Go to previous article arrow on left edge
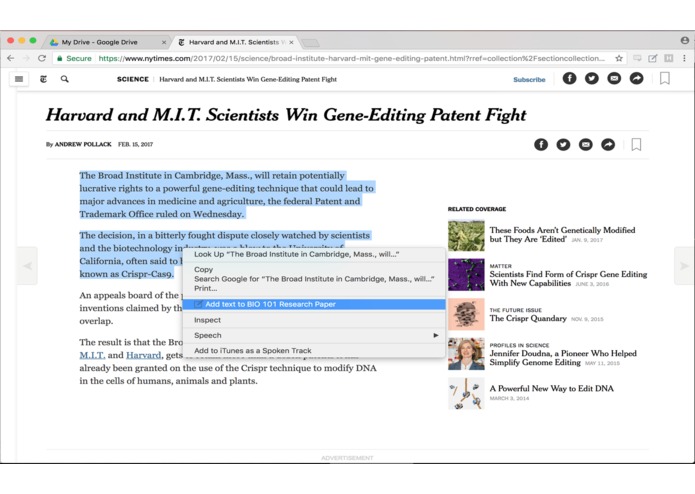 (x=27, y=266)
